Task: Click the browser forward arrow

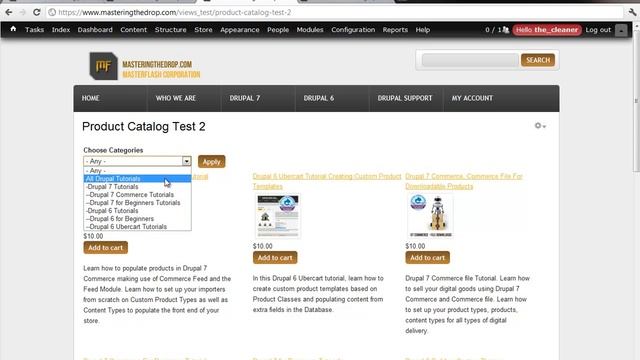Action: coord(22,12)
